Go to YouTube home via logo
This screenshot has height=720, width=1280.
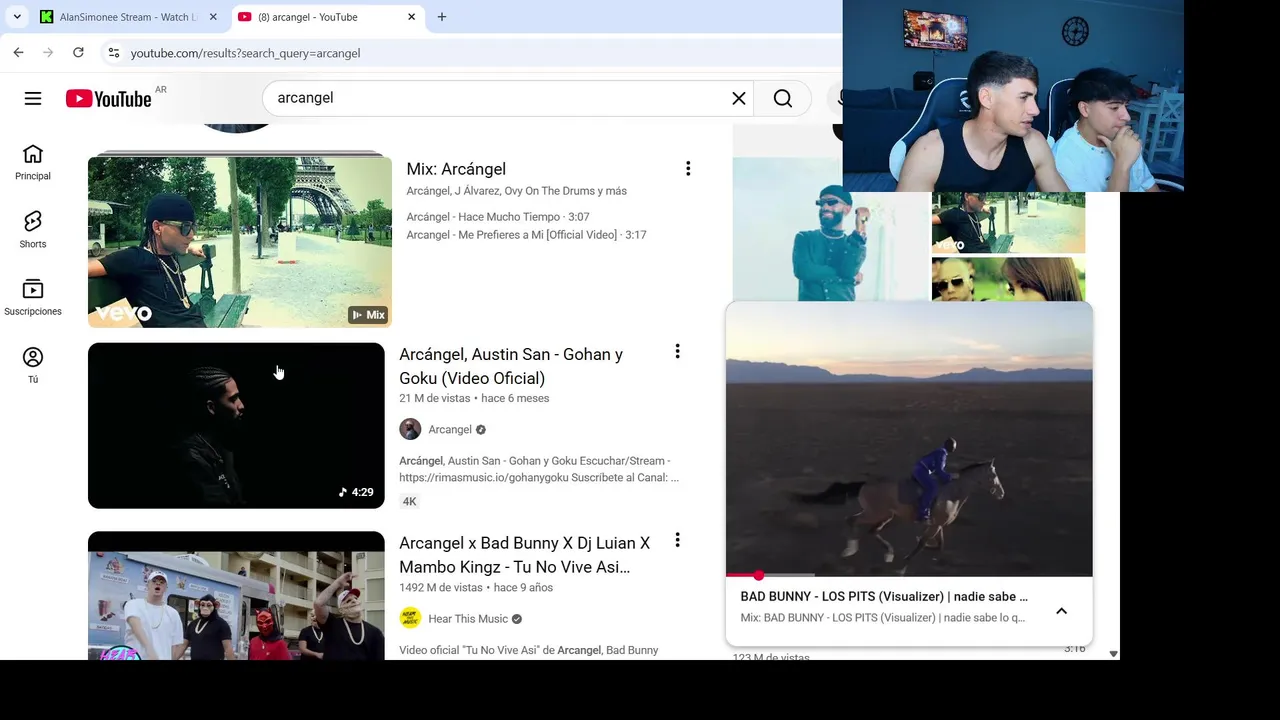coord(108,98)
